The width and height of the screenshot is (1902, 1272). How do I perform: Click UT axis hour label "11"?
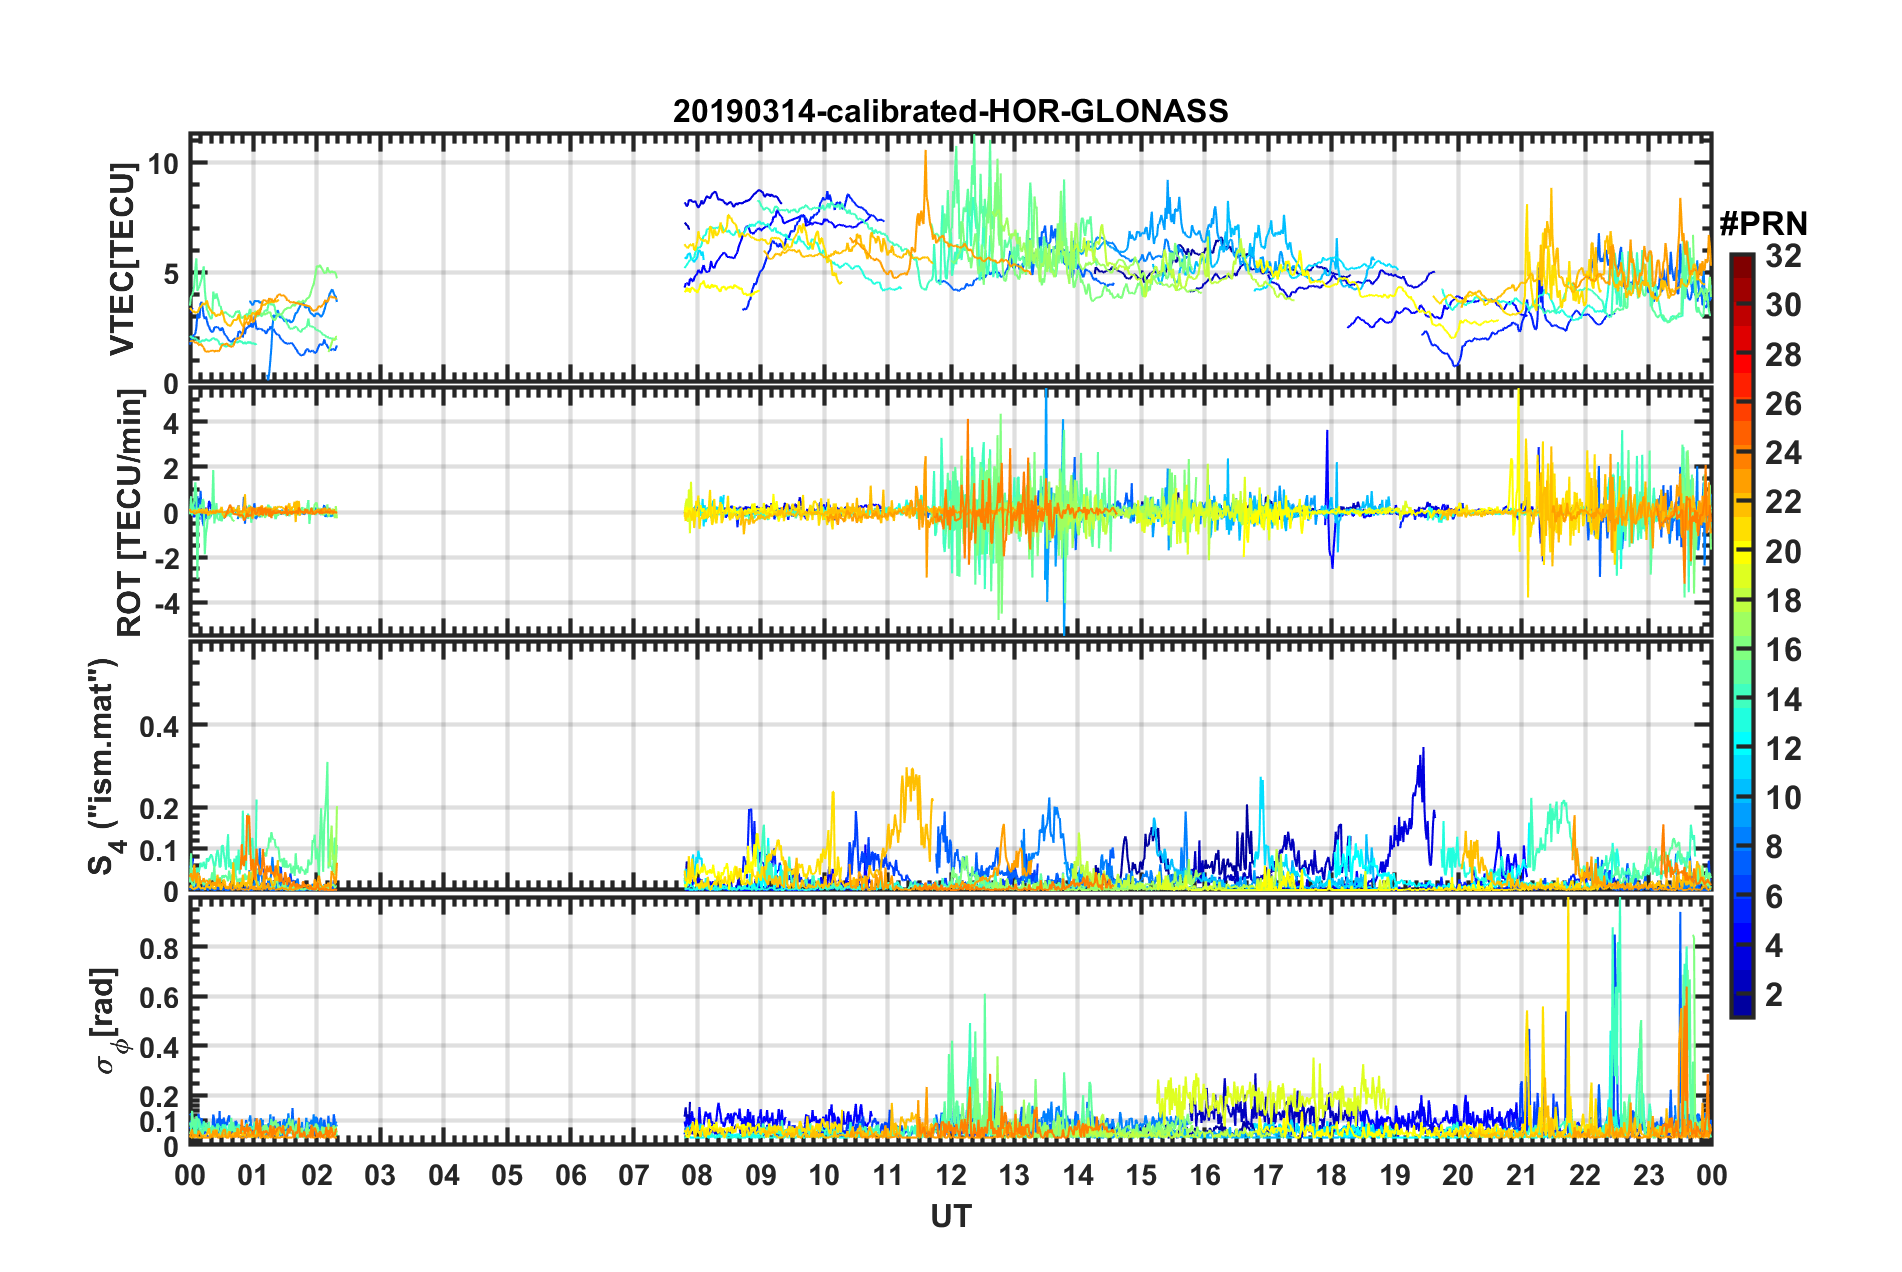point(888,1175)
